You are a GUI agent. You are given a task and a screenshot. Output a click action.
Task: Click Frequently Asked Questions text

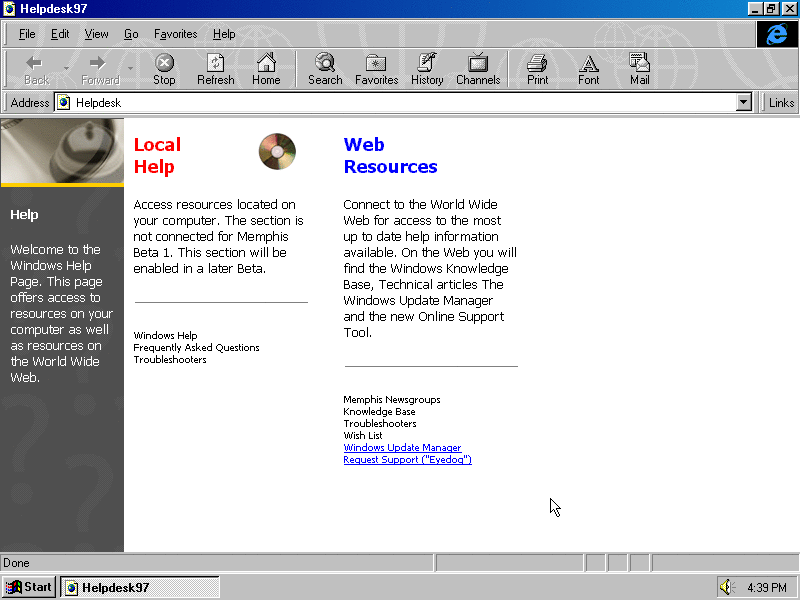click(x=196, y=347)
